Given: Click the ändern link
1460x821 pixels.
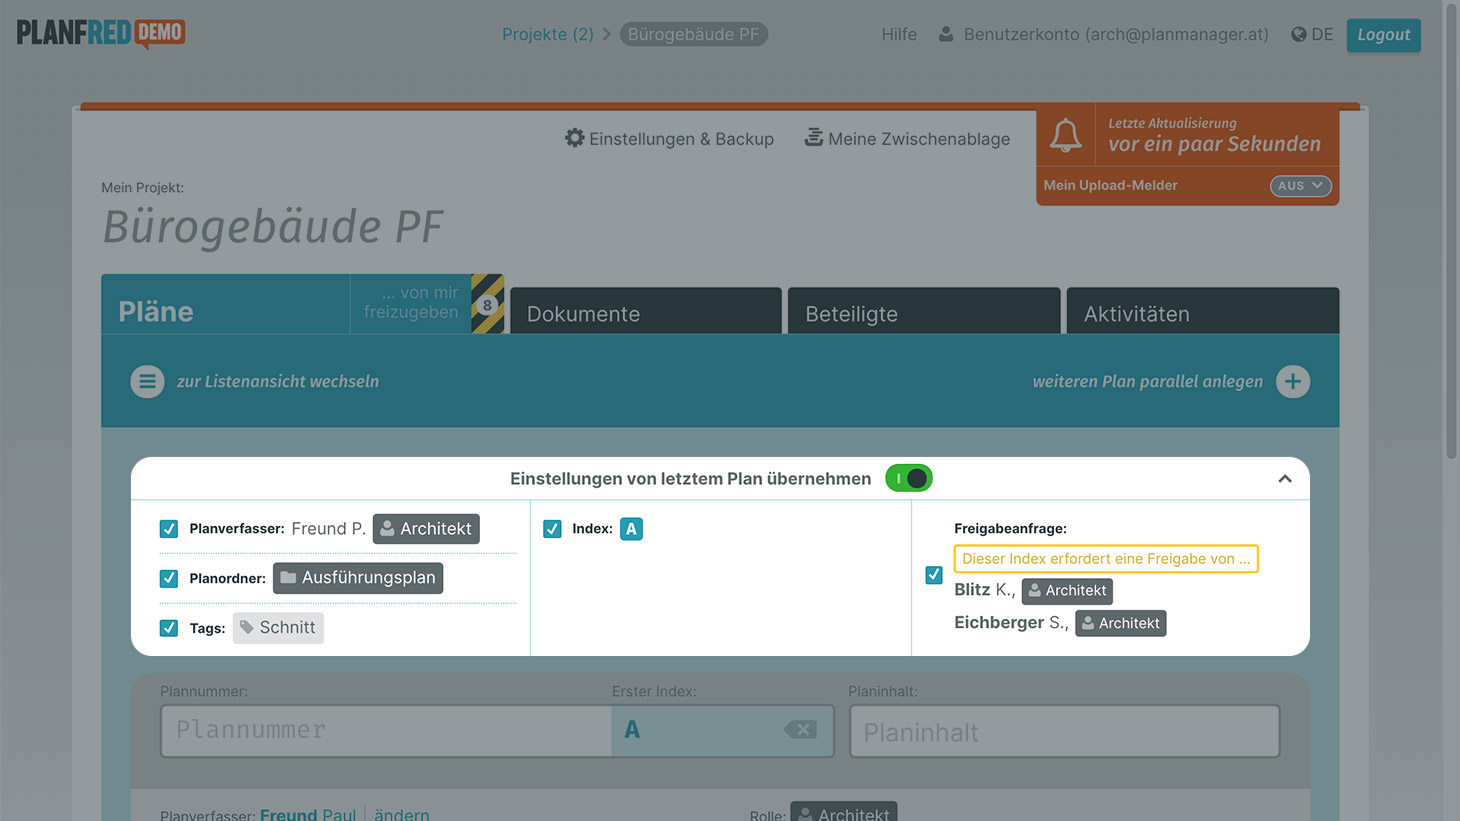Looking at the screenshot, I should click(x=402, y=814).
